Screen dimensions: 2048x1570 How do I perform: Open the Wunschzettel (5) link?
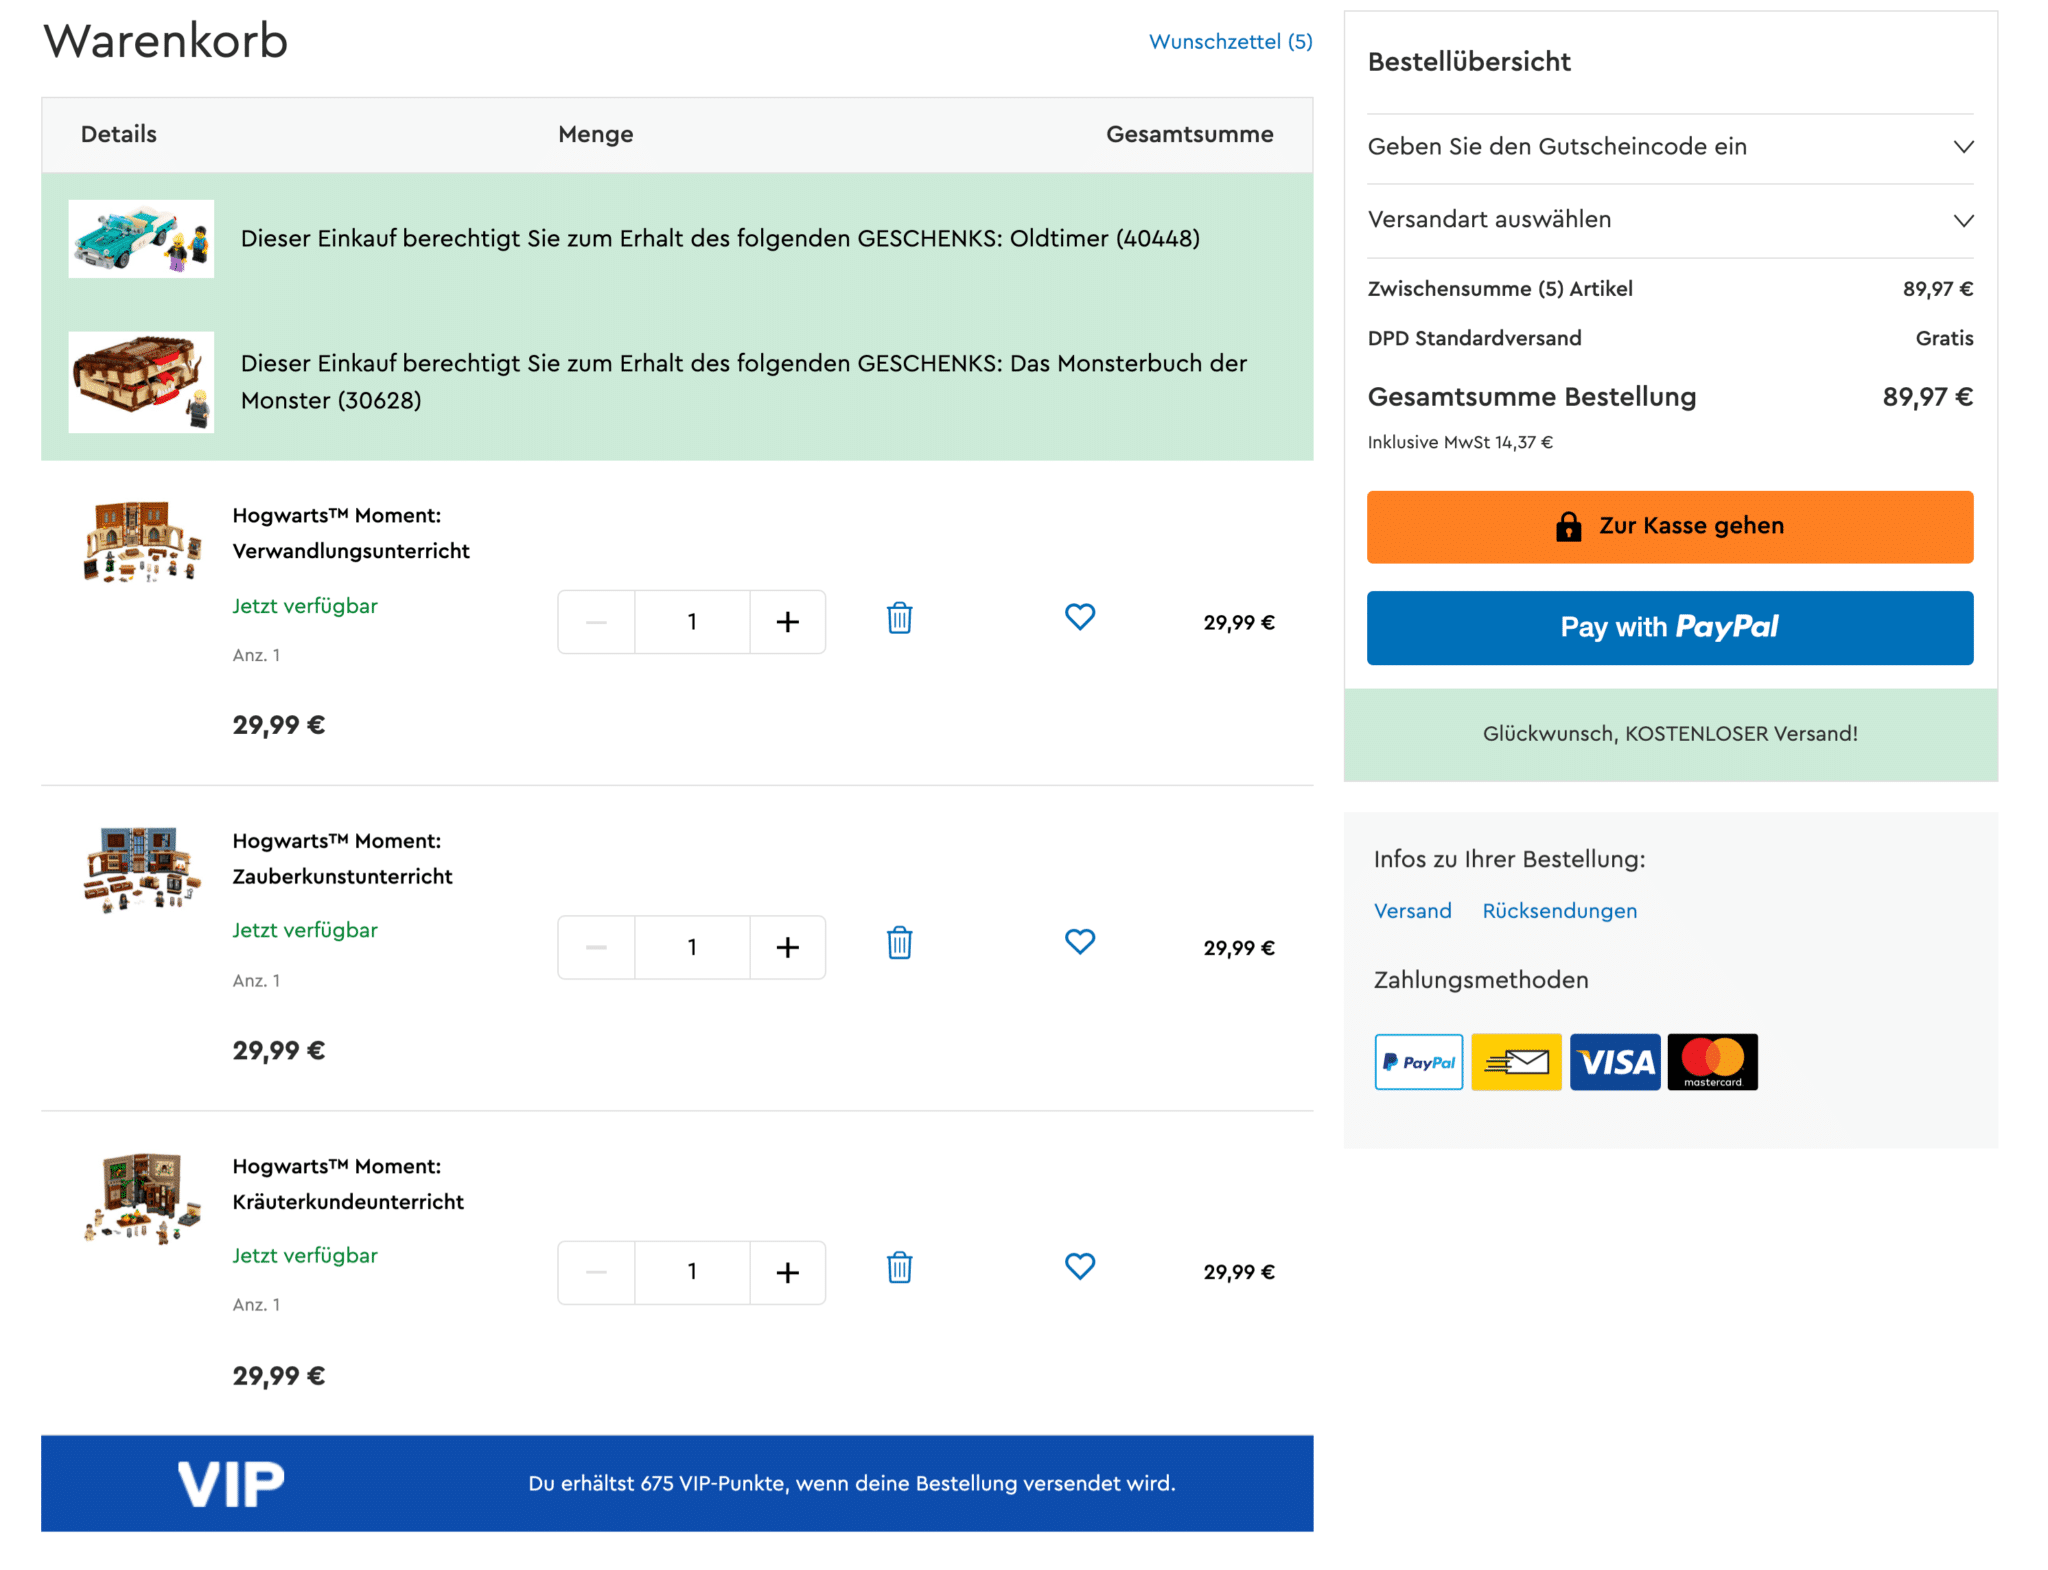pos(1230,42)
